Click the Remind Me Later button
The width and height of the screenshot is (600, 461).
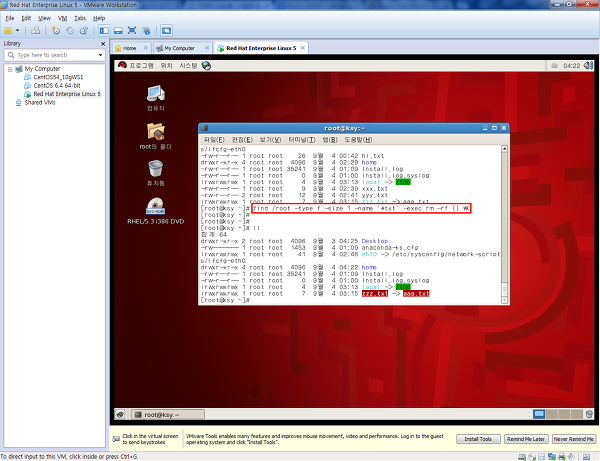coord(526,439)
